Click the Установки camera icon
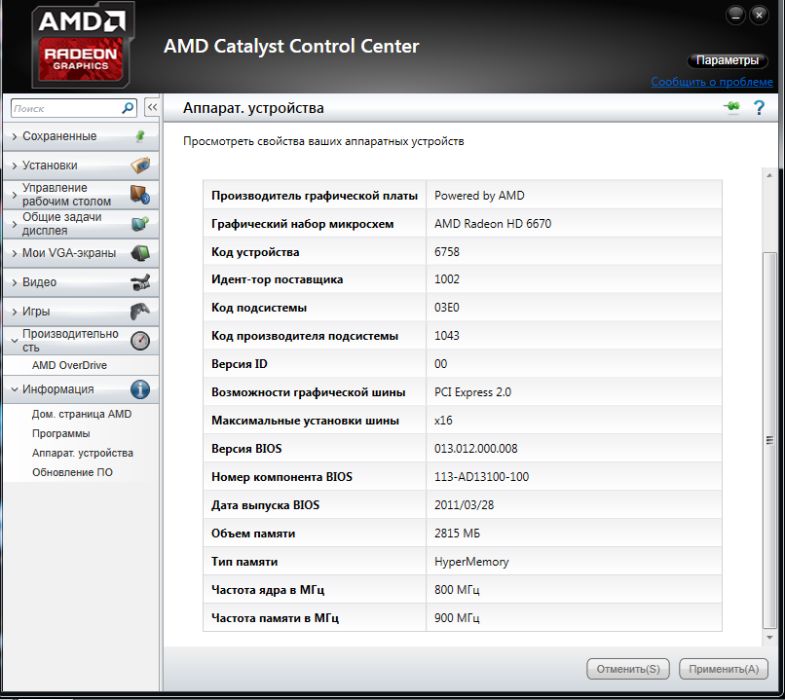785x700 pixels. tap(141, 165)
